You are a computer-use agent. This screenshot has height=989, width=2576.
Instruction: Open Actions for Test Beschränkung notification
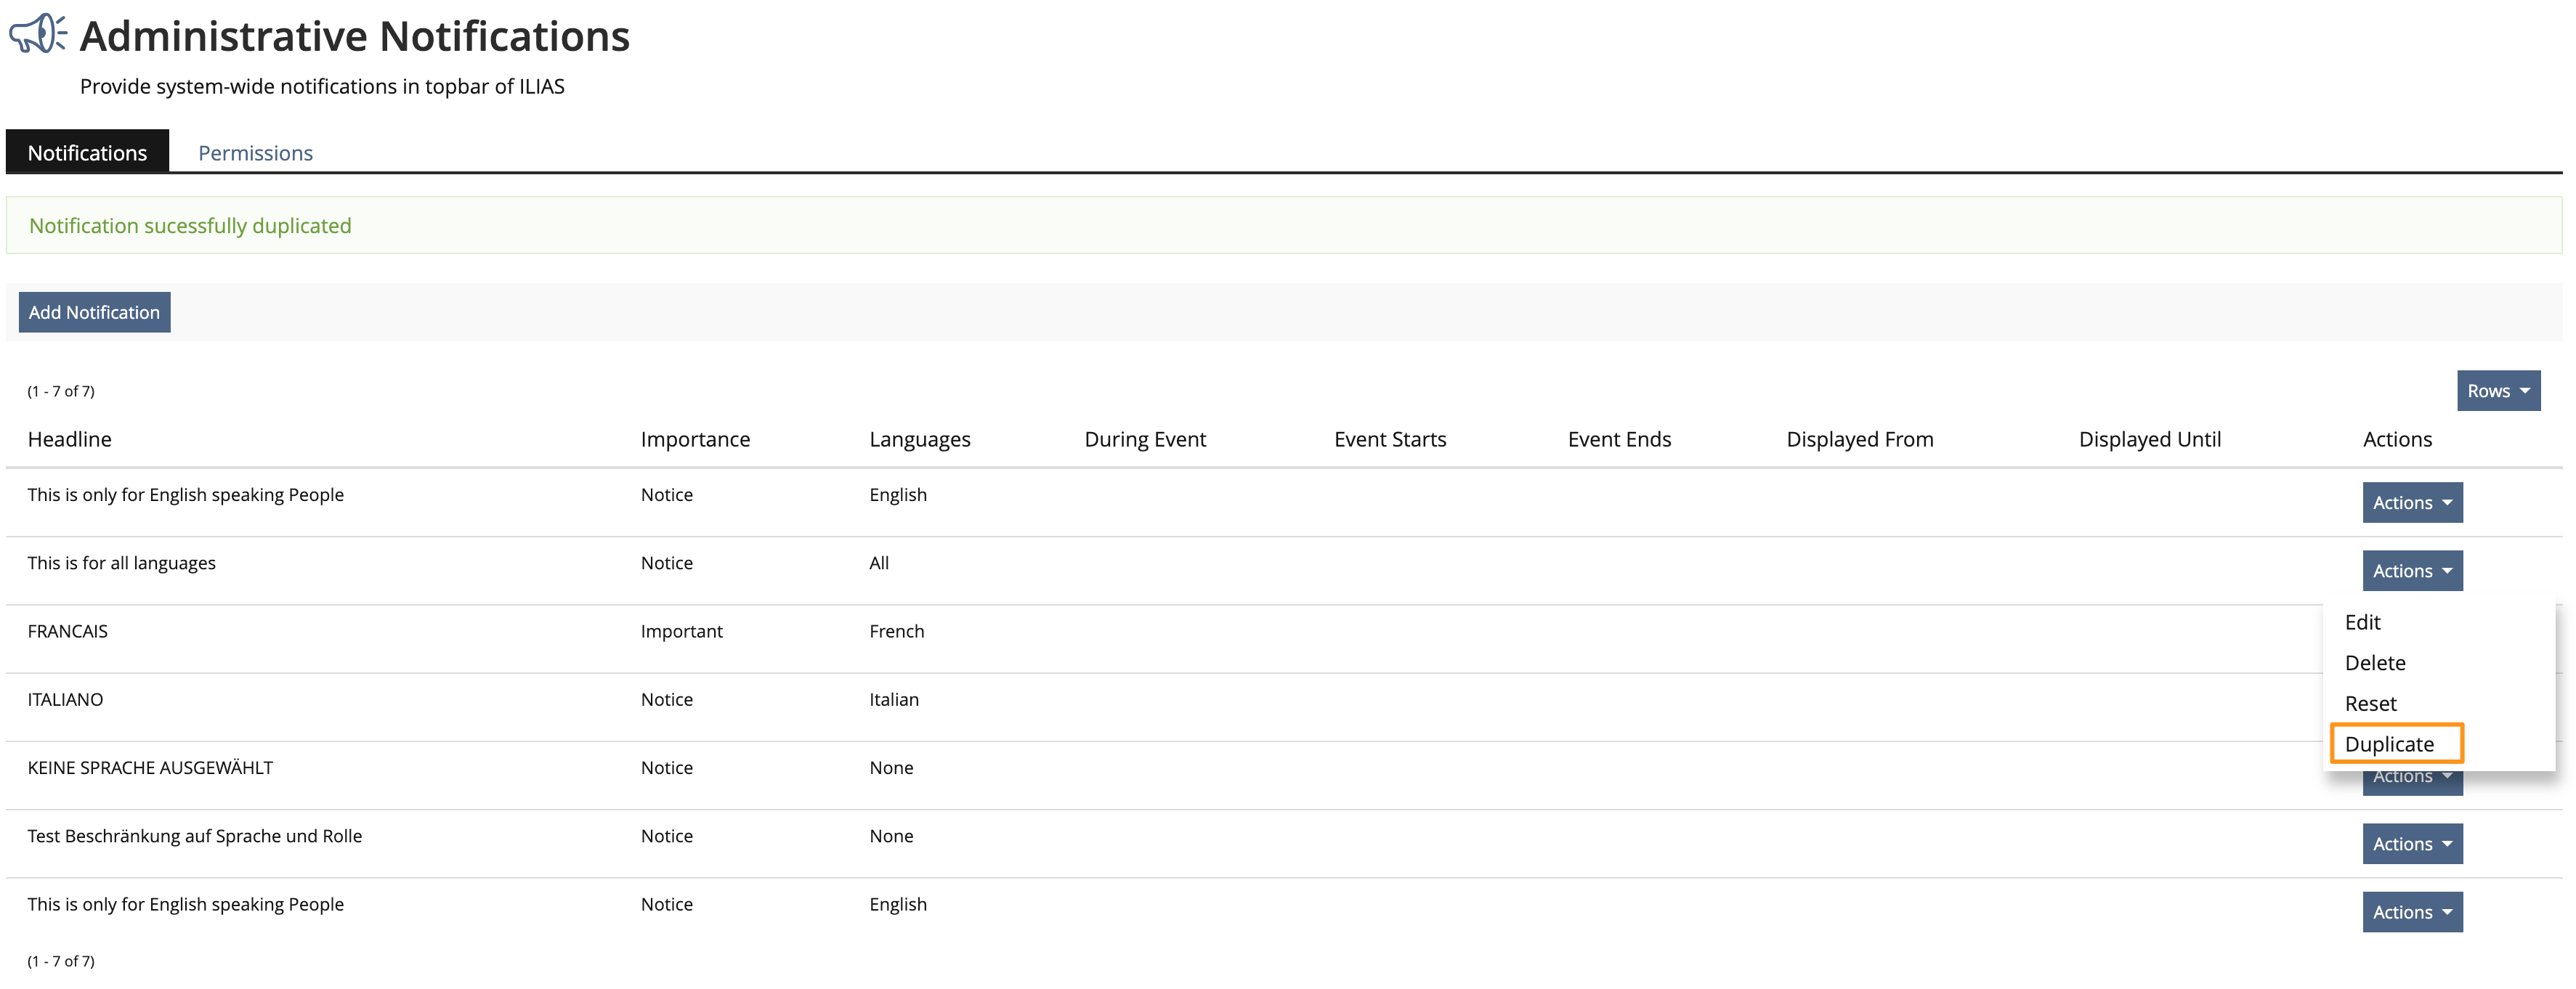[x=2411, y=844]
